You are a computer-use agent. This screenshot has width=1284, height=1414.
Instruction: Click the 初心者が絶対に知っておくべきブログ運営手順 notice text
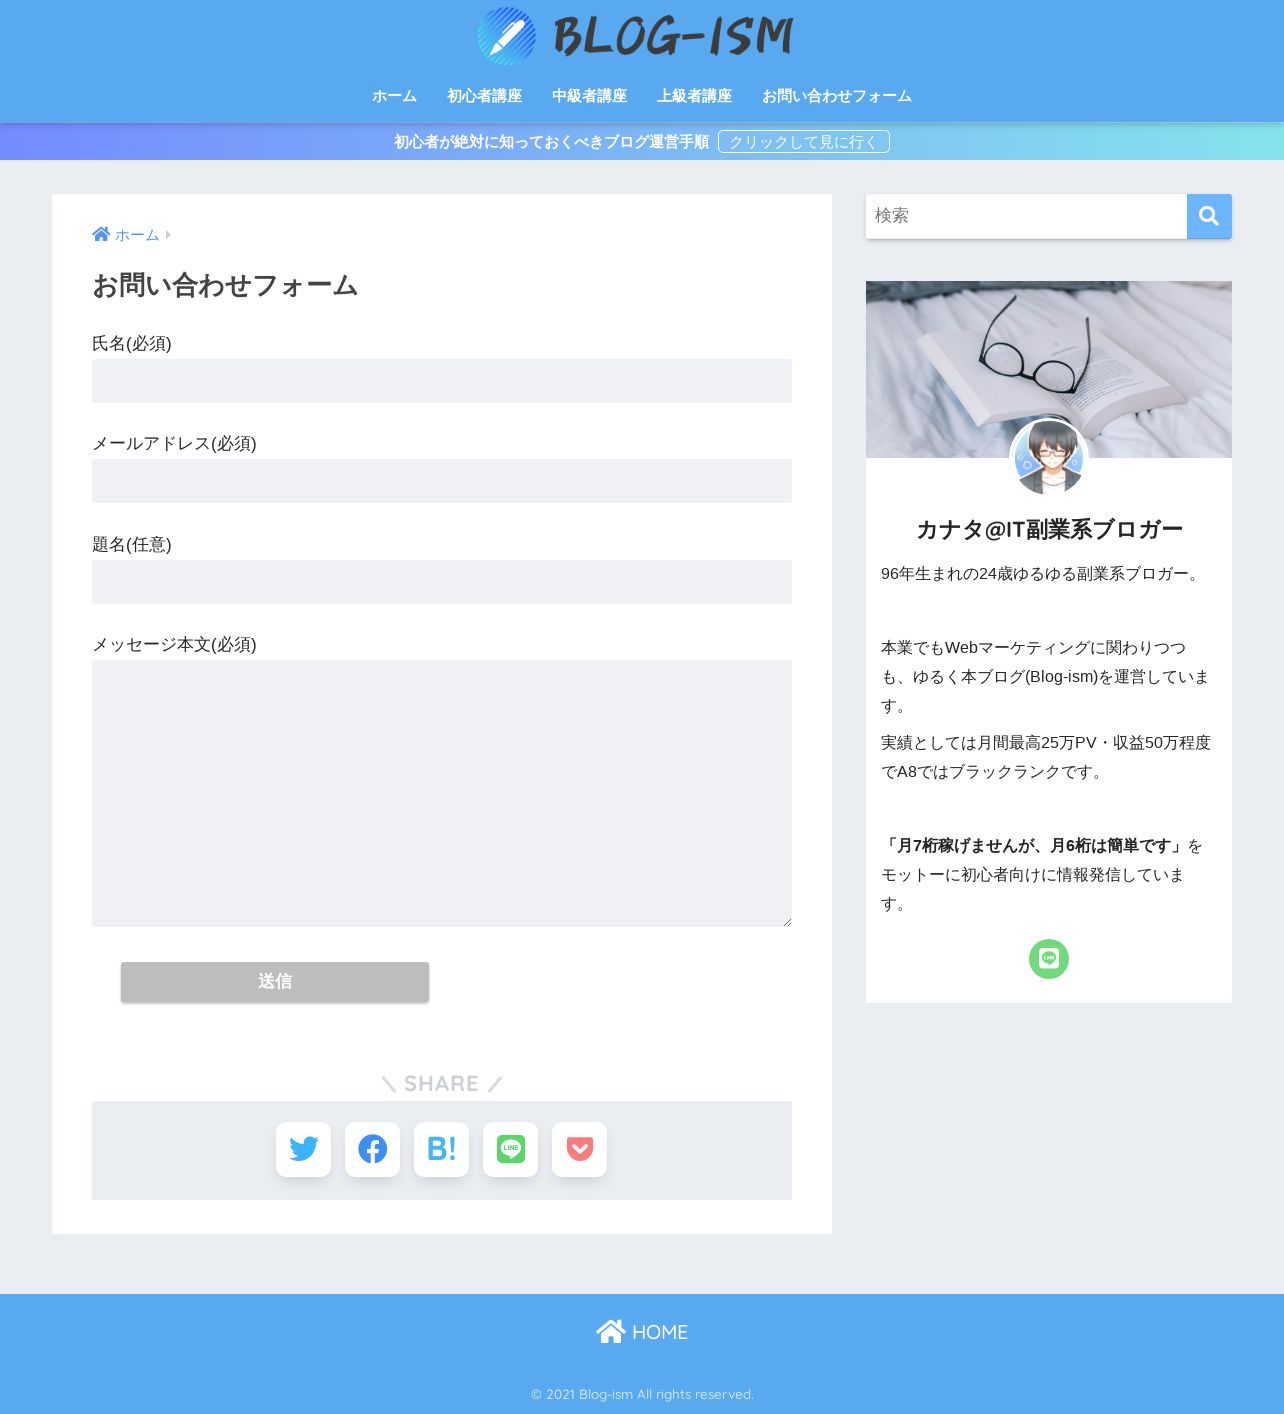[551, 142]
